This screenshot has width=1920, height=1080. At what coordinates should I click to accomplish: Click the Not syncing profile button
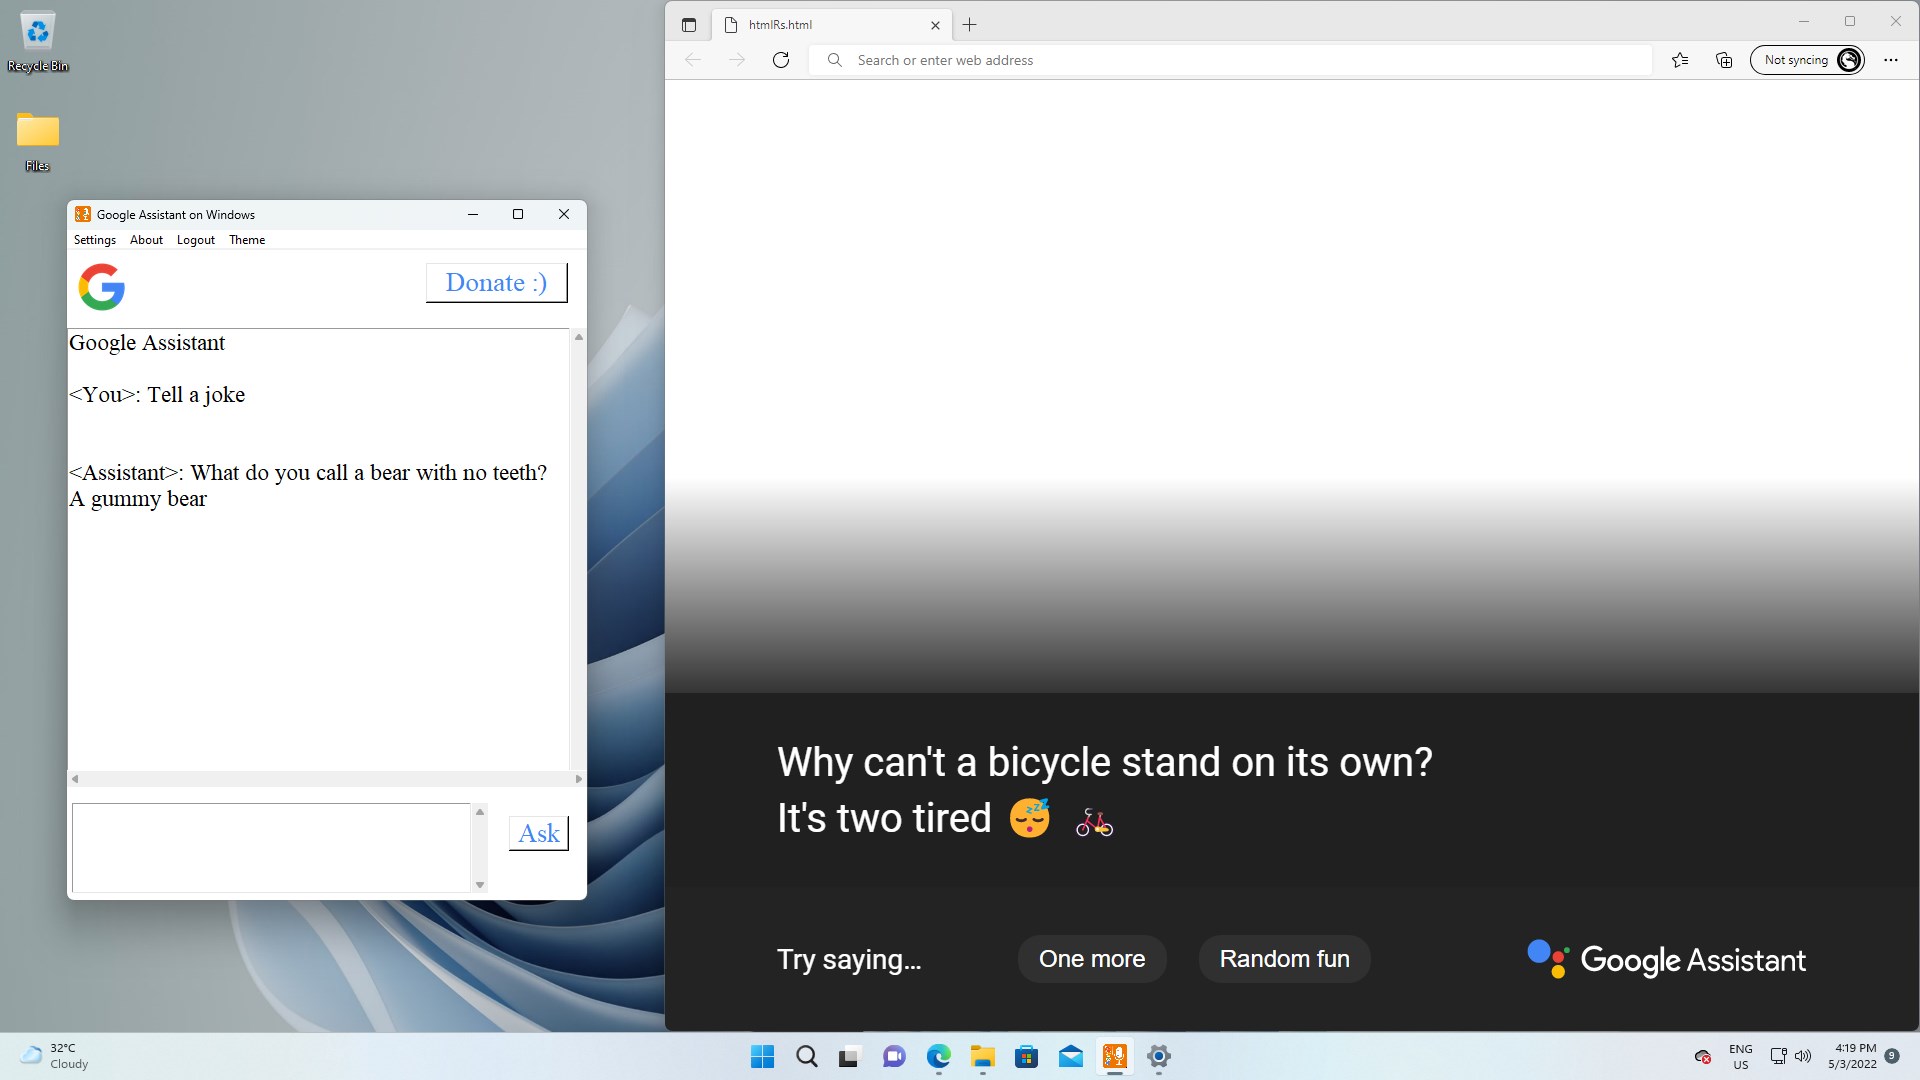coord(1807,60)
